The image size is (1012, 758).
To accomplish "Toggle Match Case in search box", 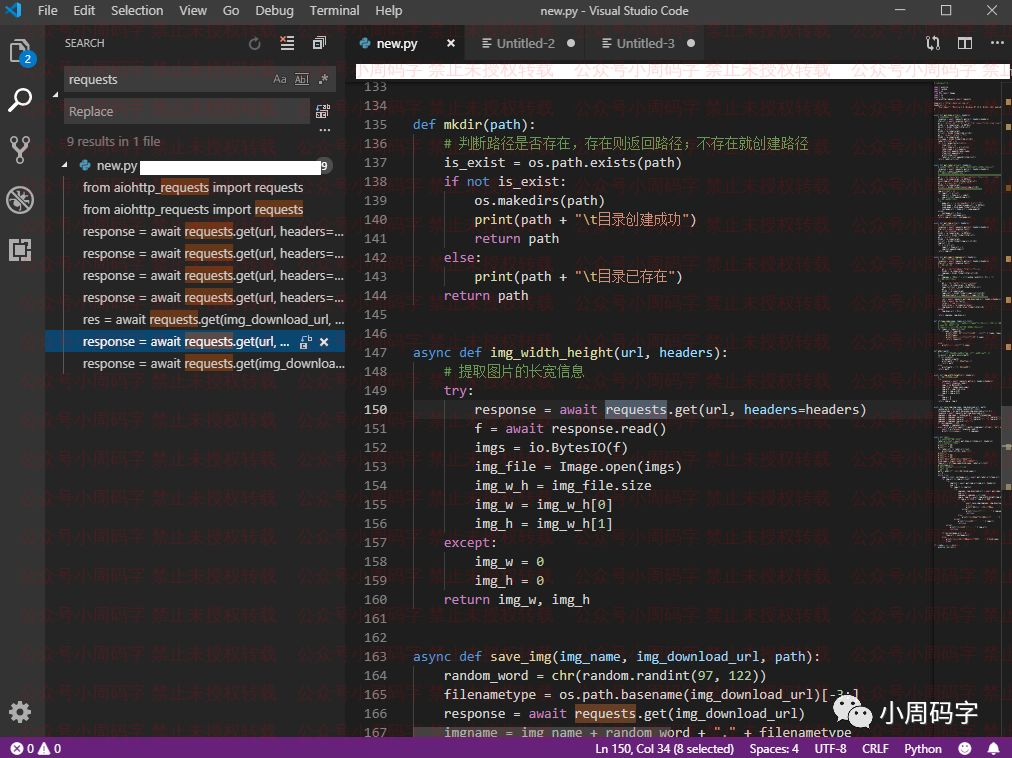I will coord(280,80).
